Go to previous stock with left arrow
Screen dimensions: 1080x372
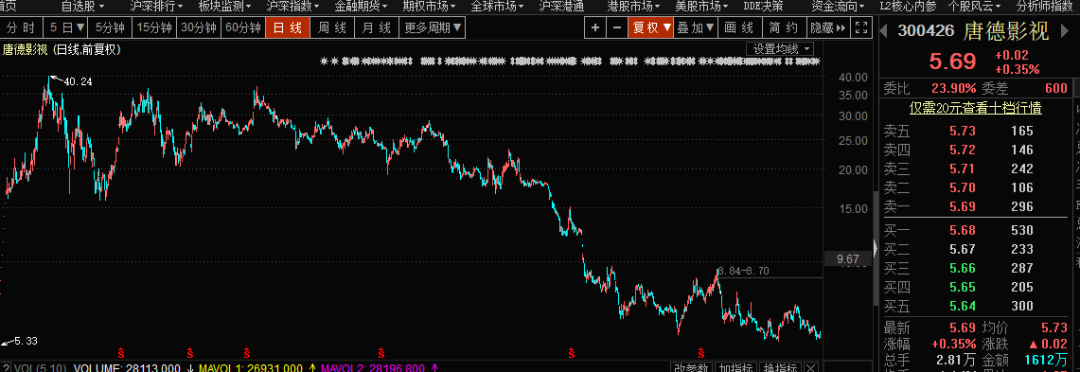coord(884,31)
